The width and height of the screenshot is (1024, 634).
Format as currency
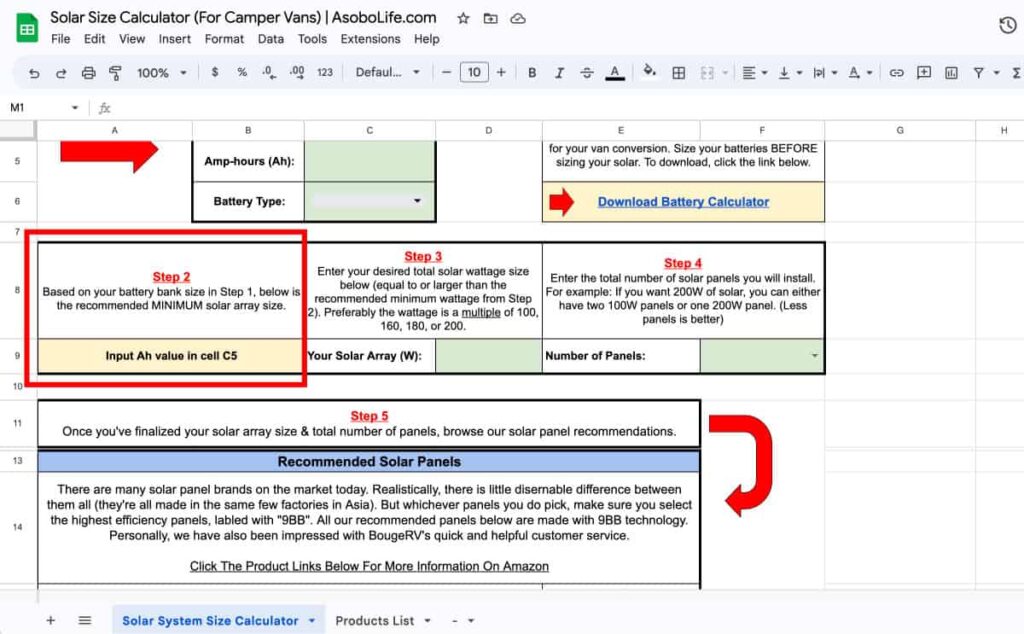(x=215, y=72)
